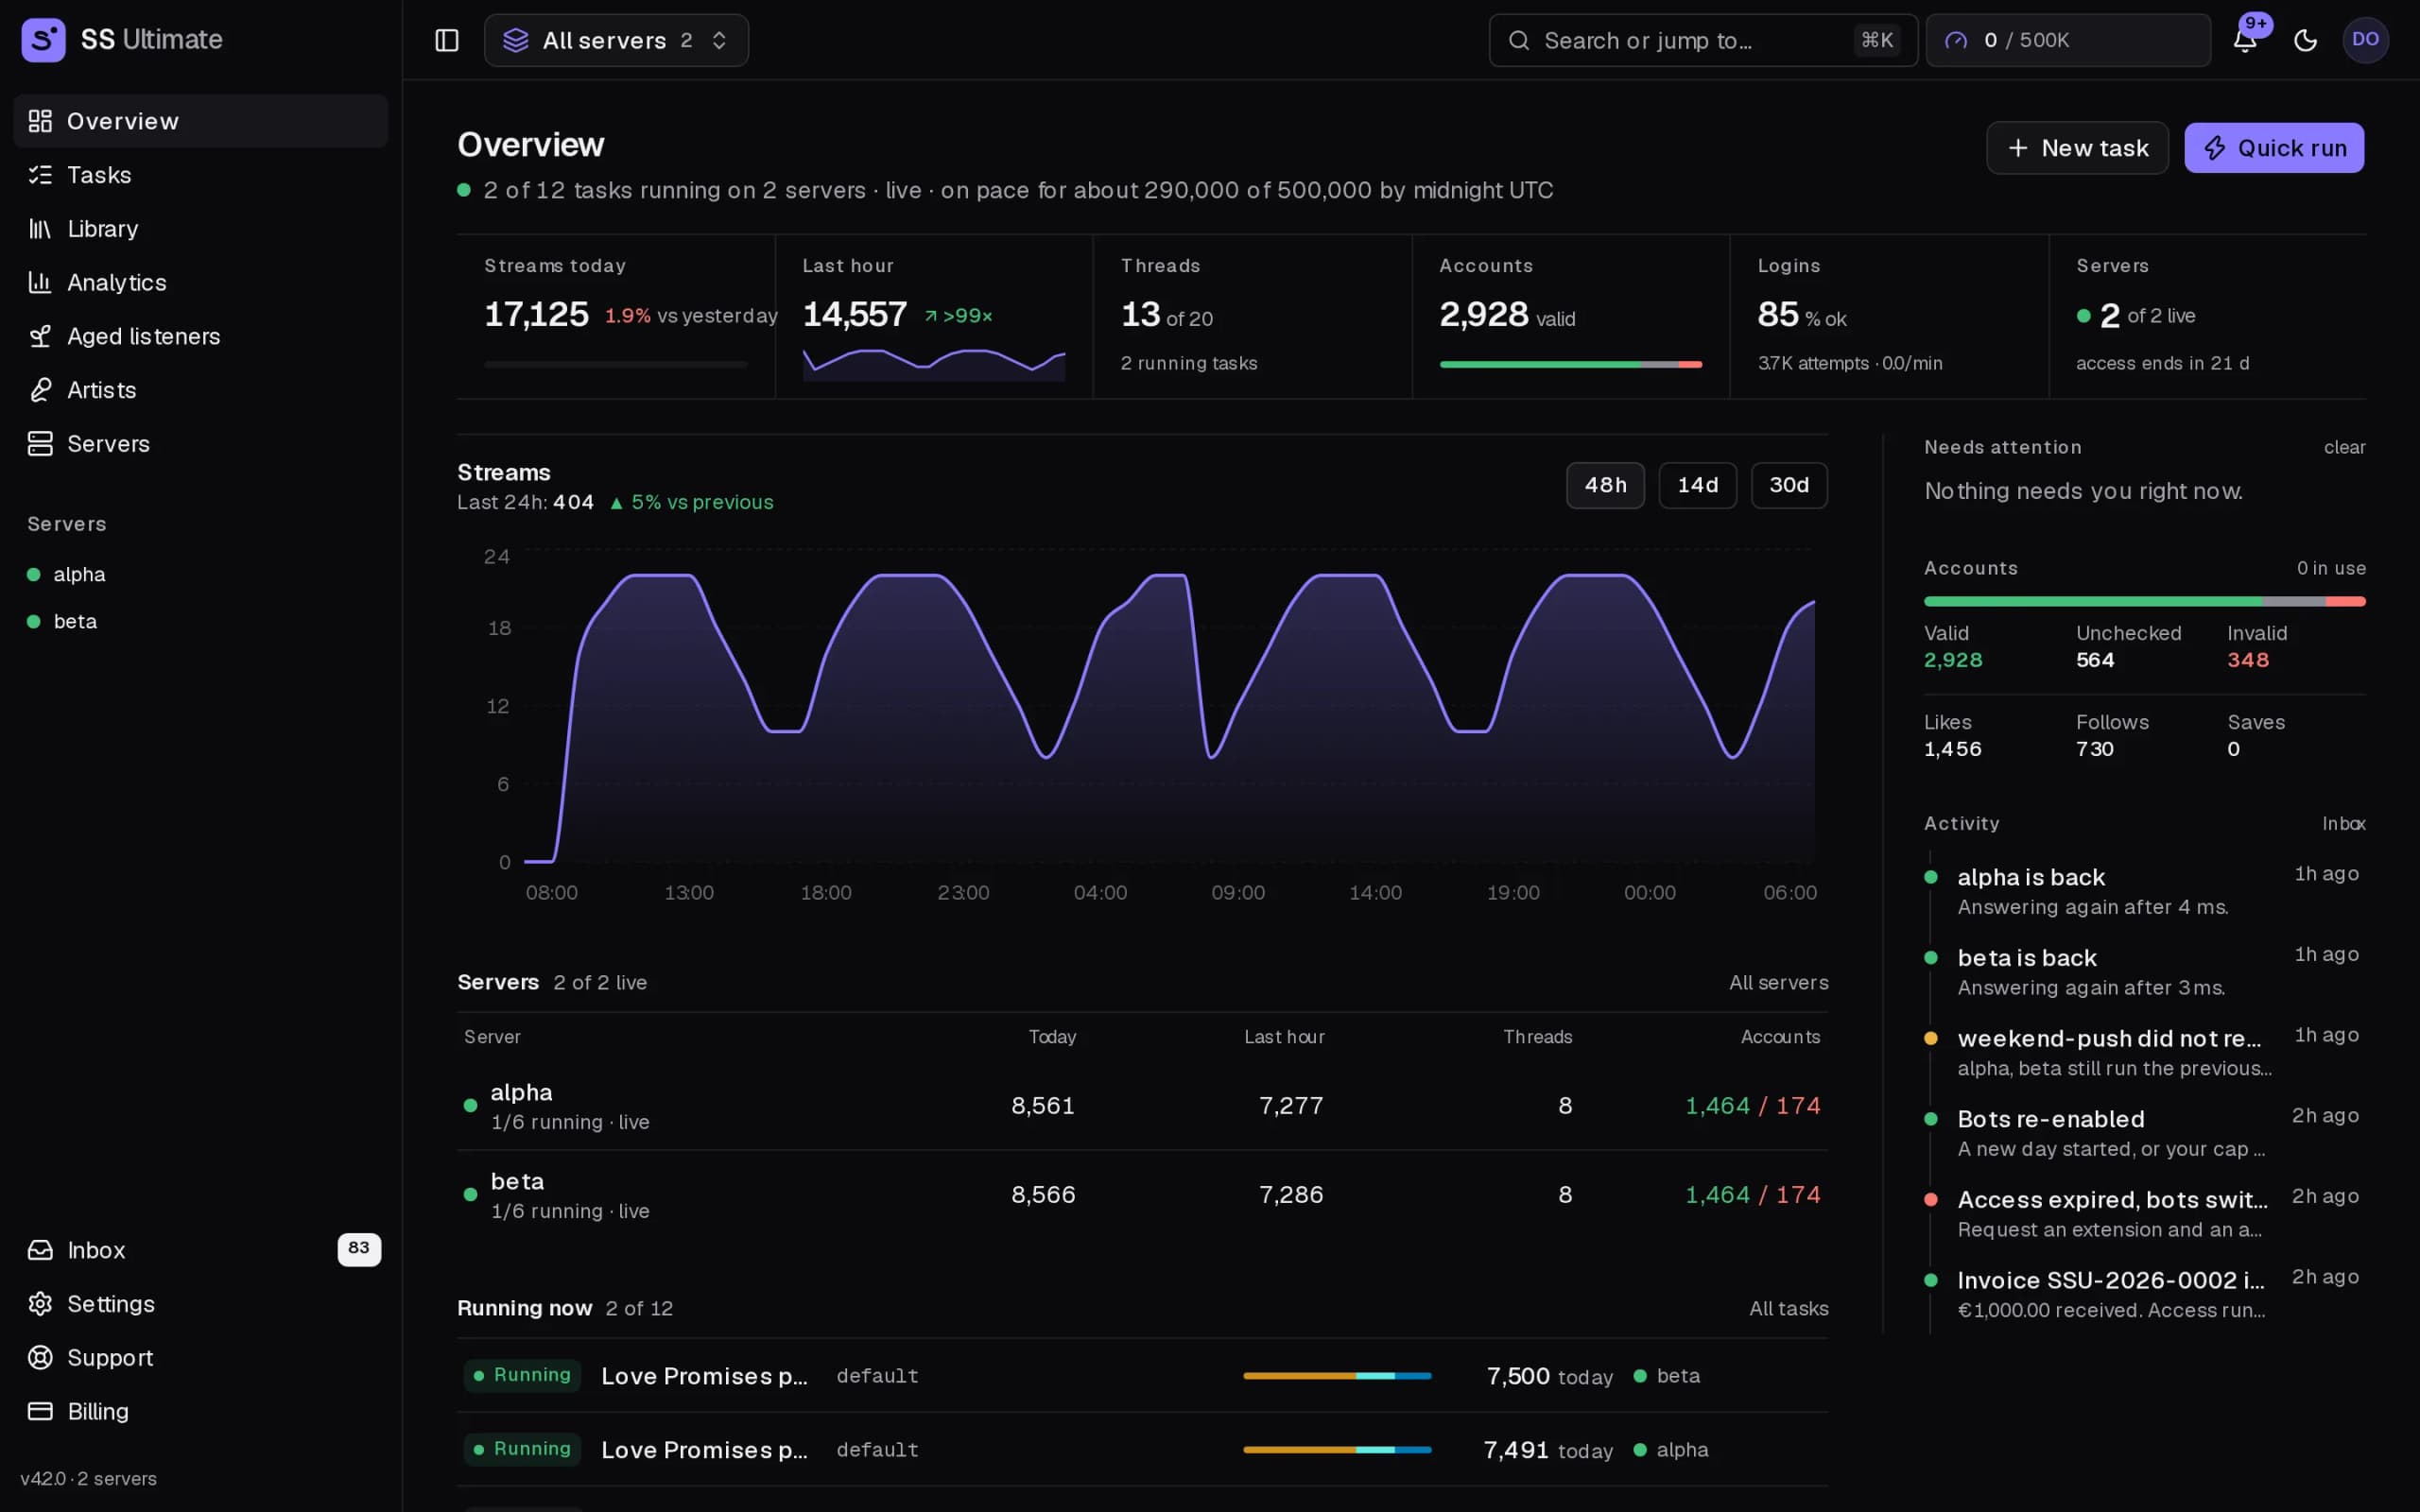The image size is (2420, 1512).
Task: Click the progress bar of 7,500 today task
Action: [1337, 1376]
